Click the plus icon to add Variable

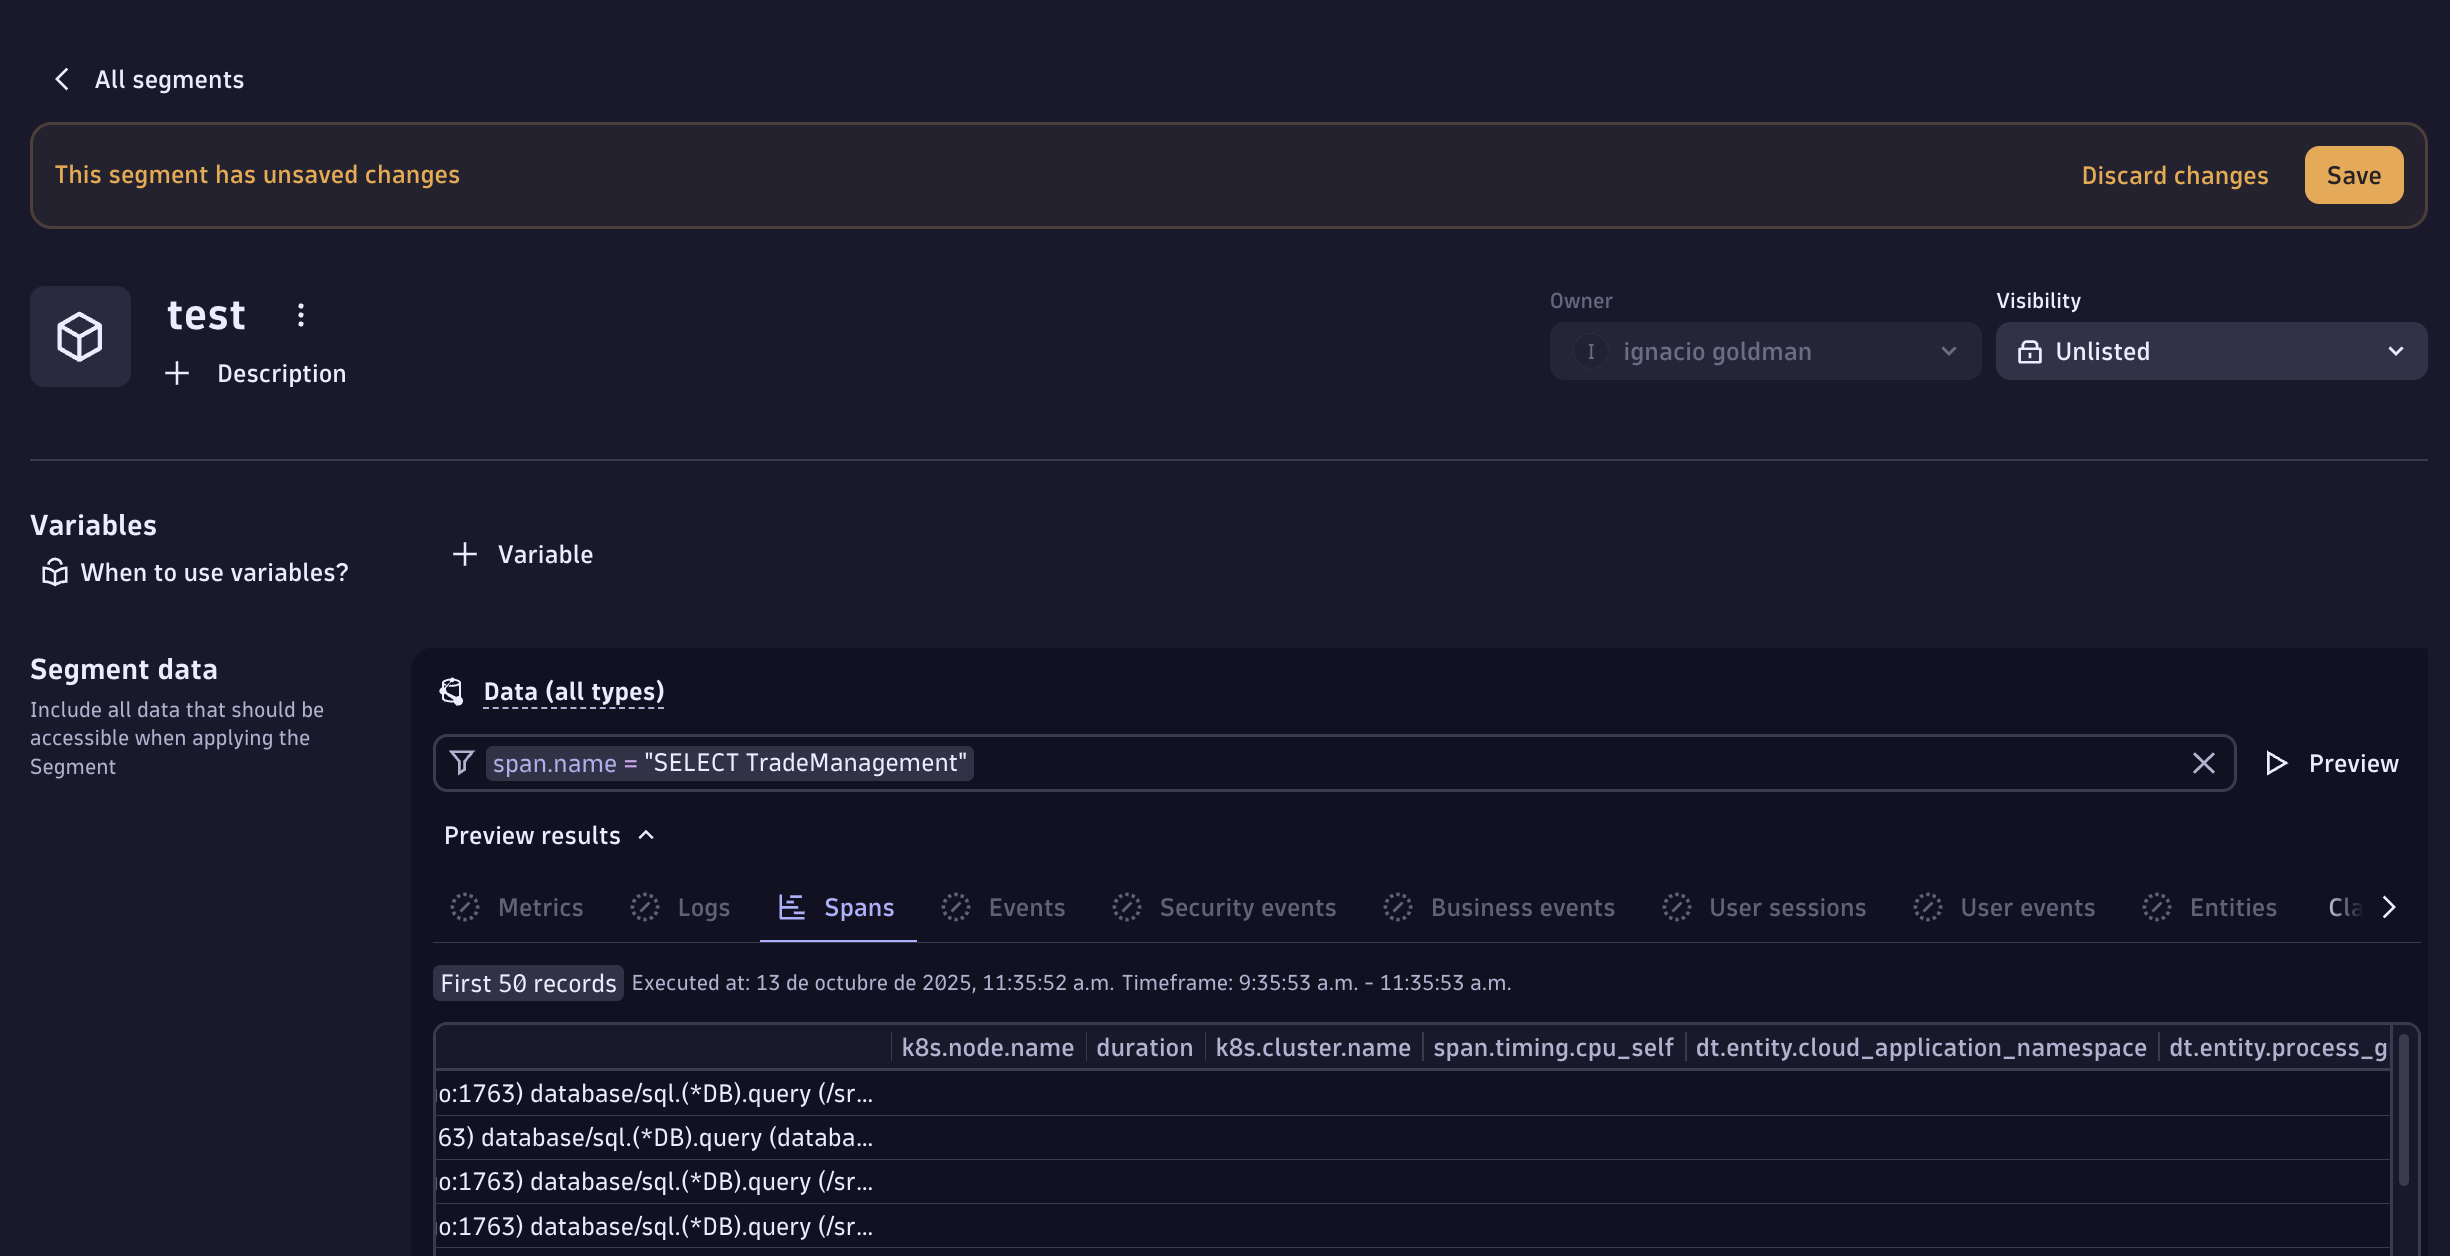465,554
